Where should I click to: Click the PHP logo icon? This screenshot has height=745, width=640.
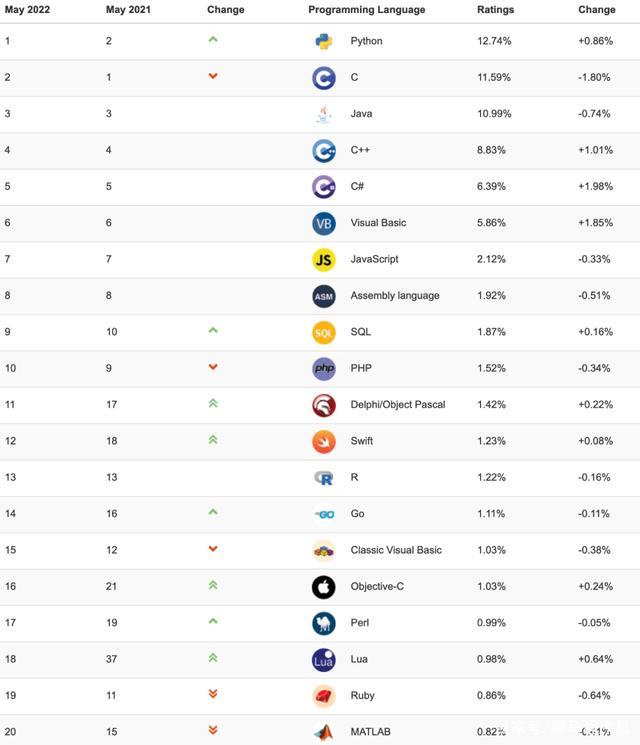pos(323,369)
